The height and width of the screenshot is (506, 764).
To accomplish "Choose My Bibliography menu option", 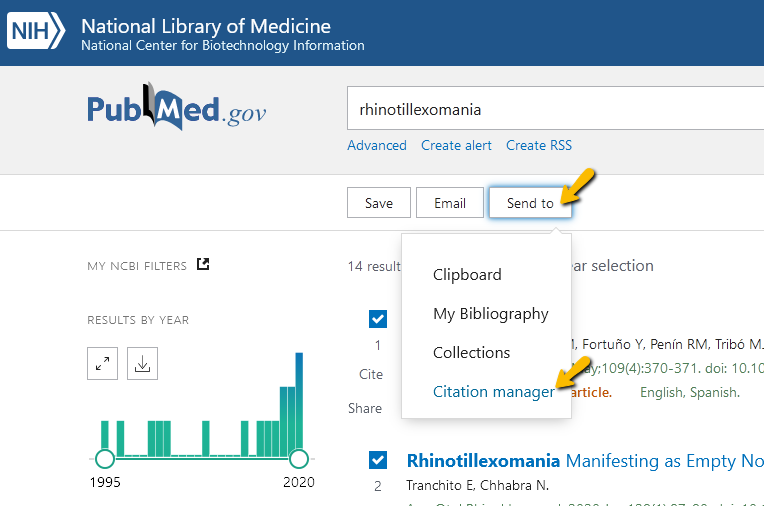I will (491, 313).
